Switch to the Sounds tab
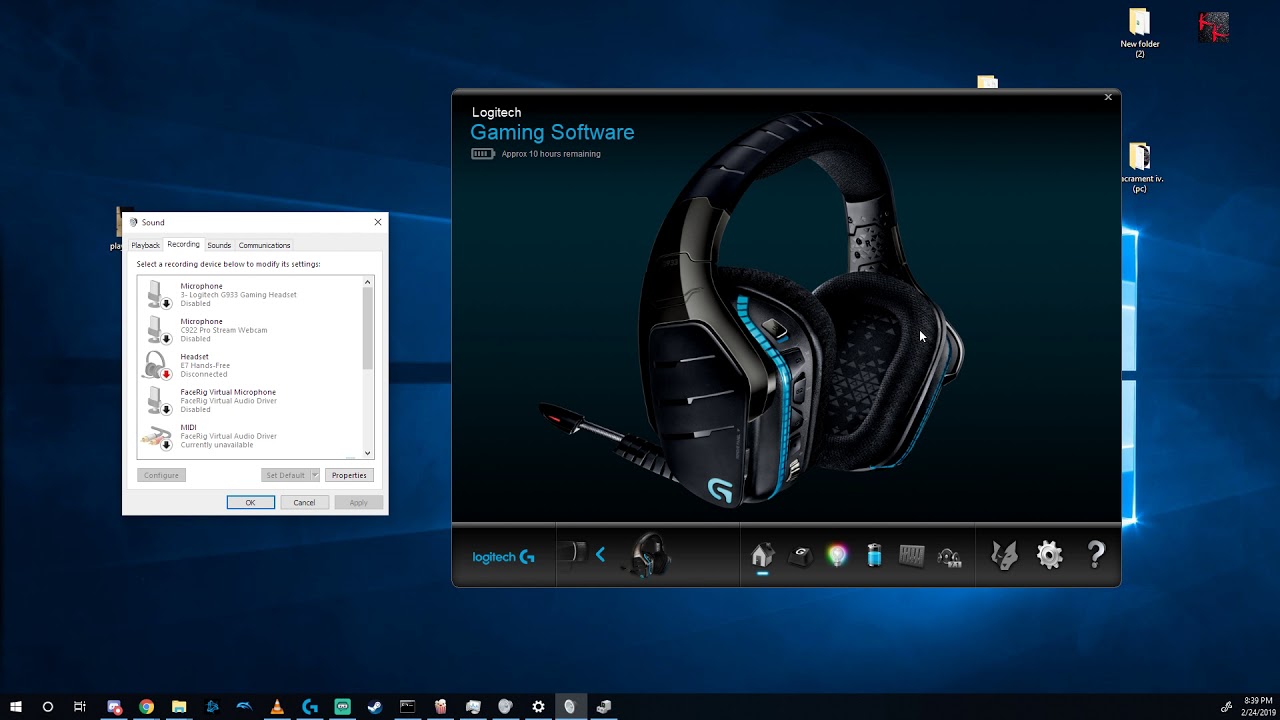Screen dimensions: 1280x720 (x=219, y=245)
